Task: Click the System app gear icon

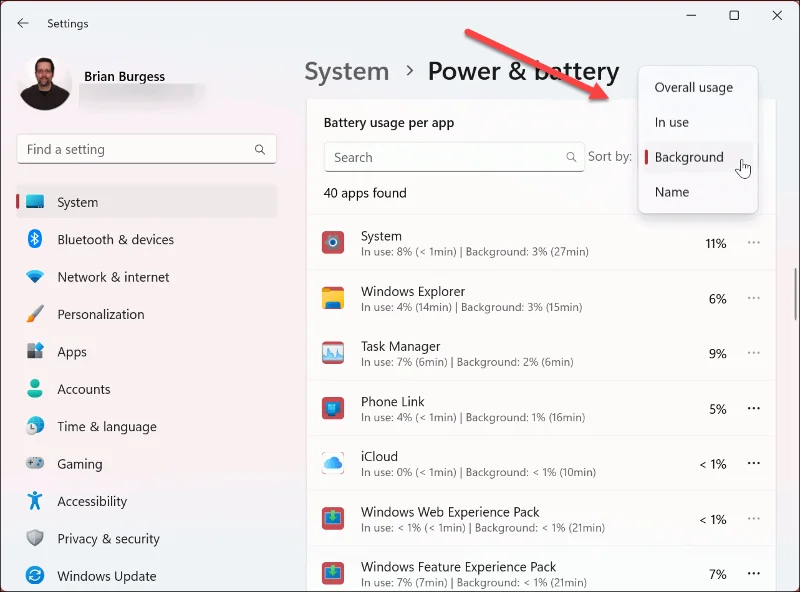Action: [x=333, y=242]
